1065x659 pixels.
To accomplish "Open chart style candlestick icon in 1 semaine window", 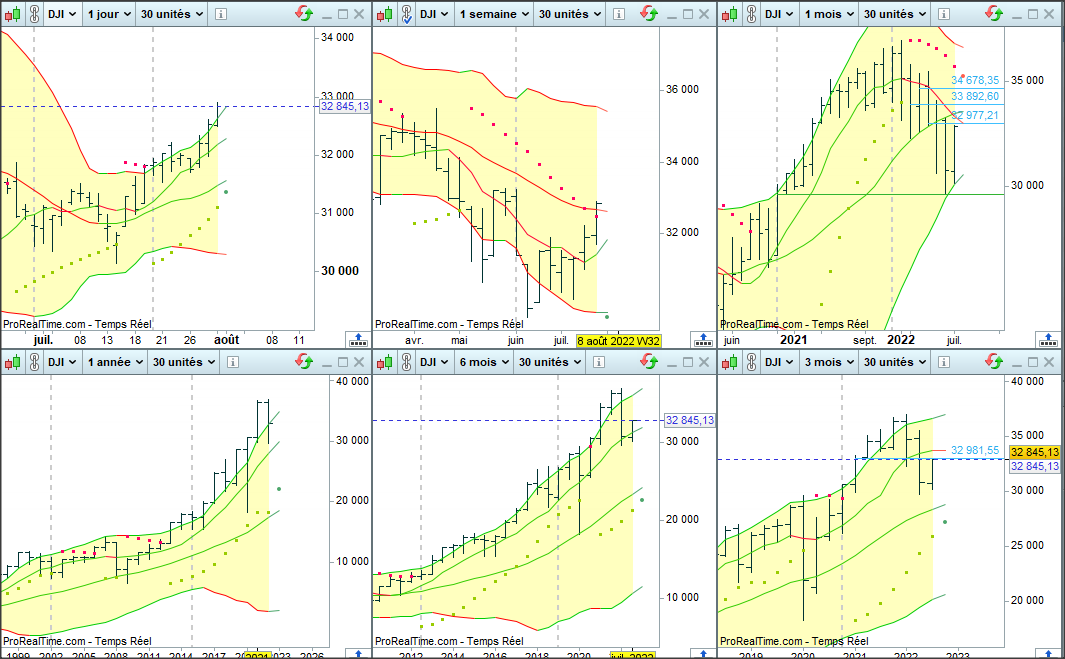I will point(384,14).
